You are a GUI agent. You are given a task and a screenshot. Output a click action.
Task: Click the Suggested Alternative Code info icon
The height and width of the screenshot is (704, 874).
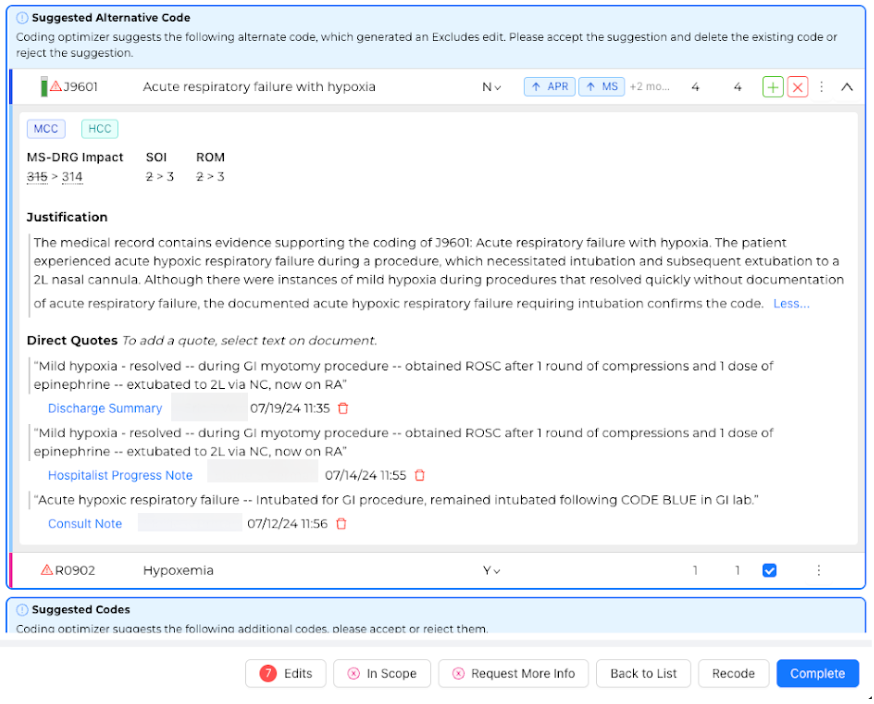tap(22, 18)
